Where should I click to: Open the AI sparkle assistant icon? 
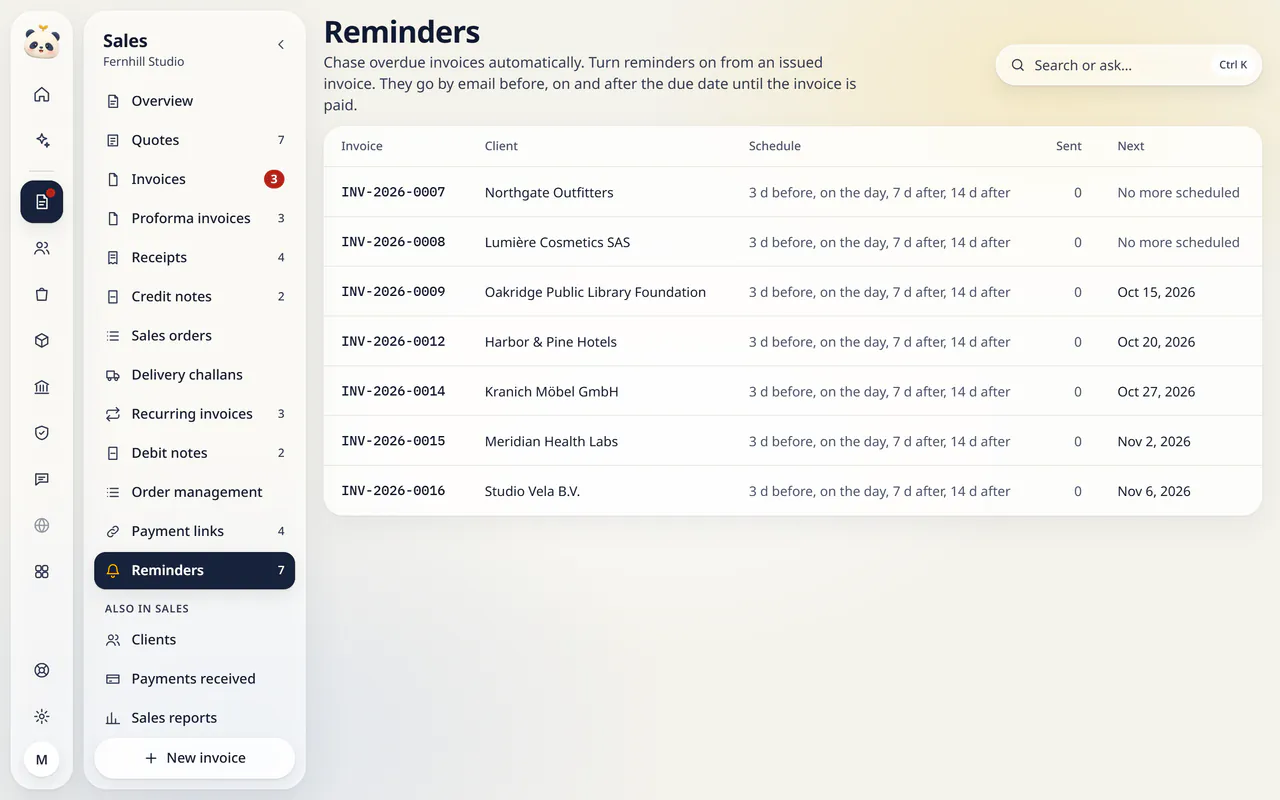coord(42,141)
